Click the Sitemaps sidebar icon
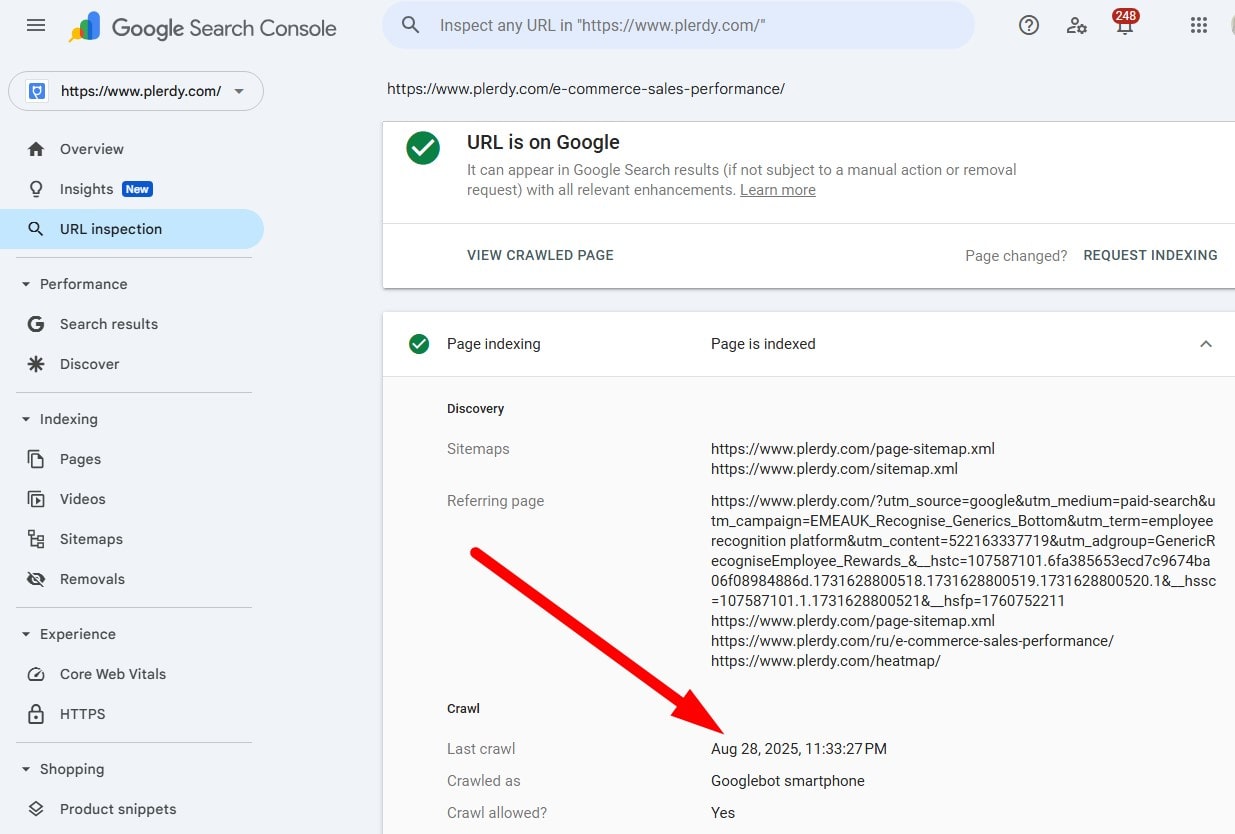The width and height of the screenshot is (1235, 834). click(35, 538)
